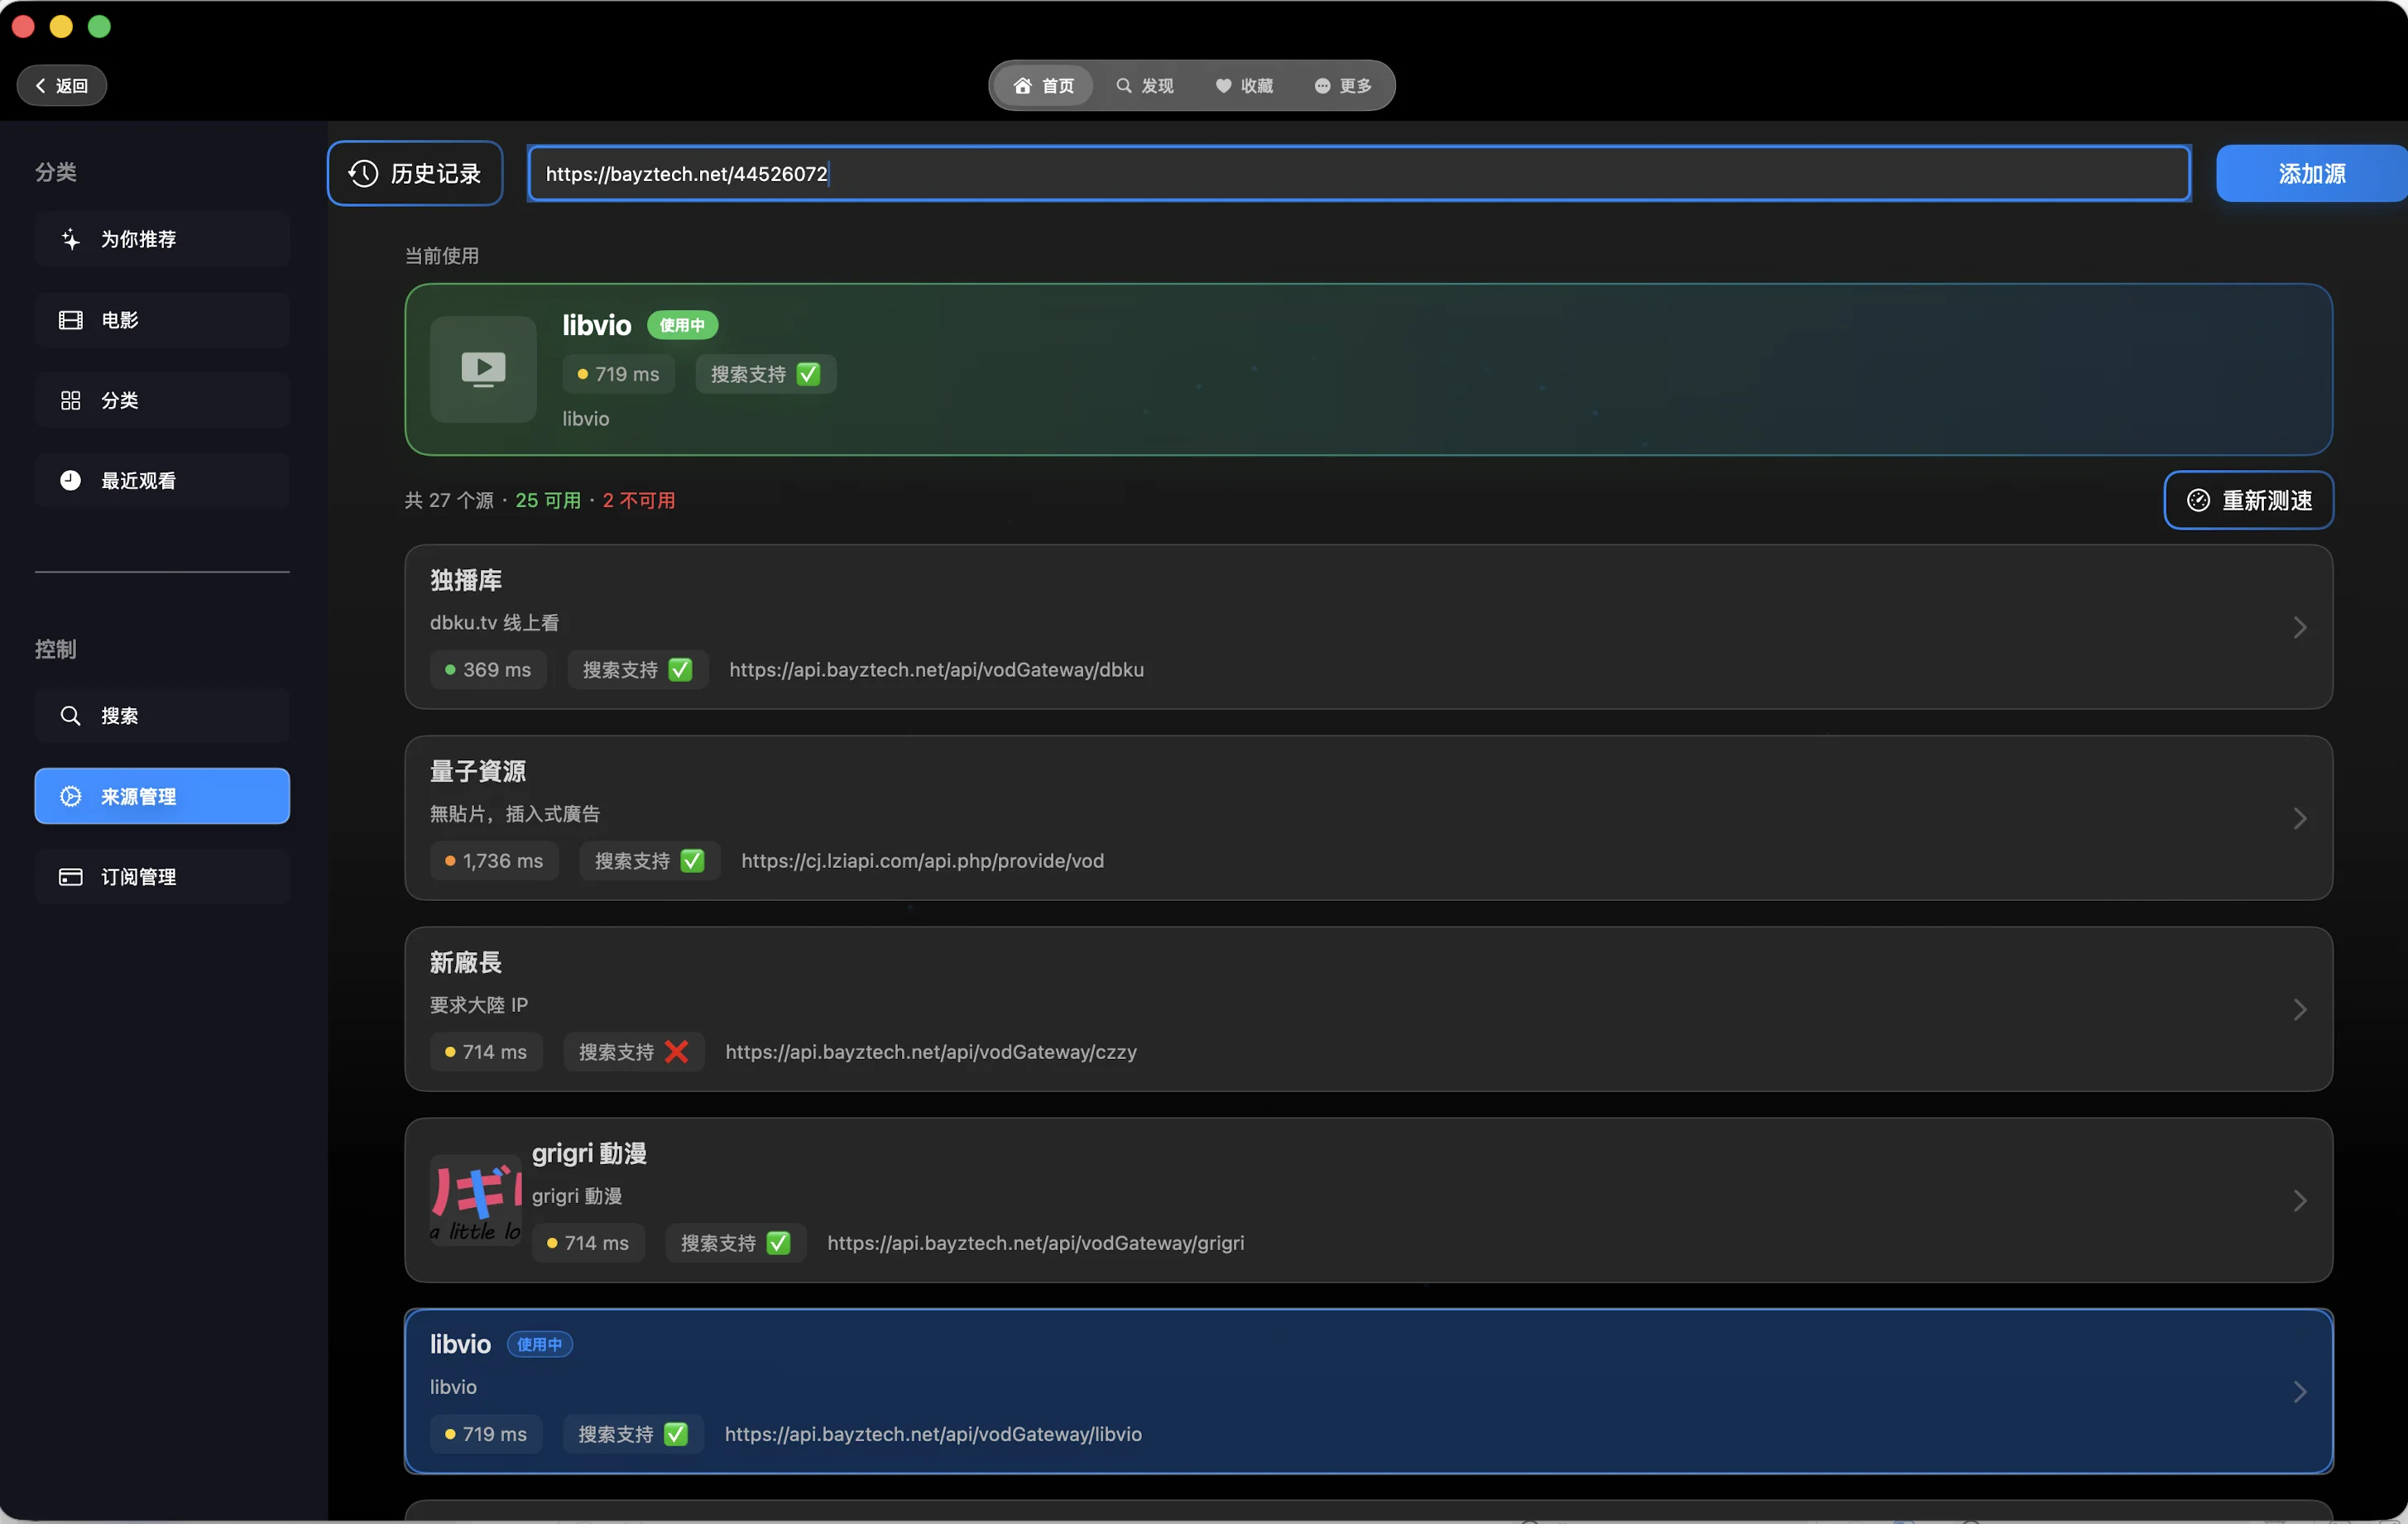Viewport: 2408px width, 1524px height.
Task: Click the 重新测速 retest speed button
Action: 2248,500
